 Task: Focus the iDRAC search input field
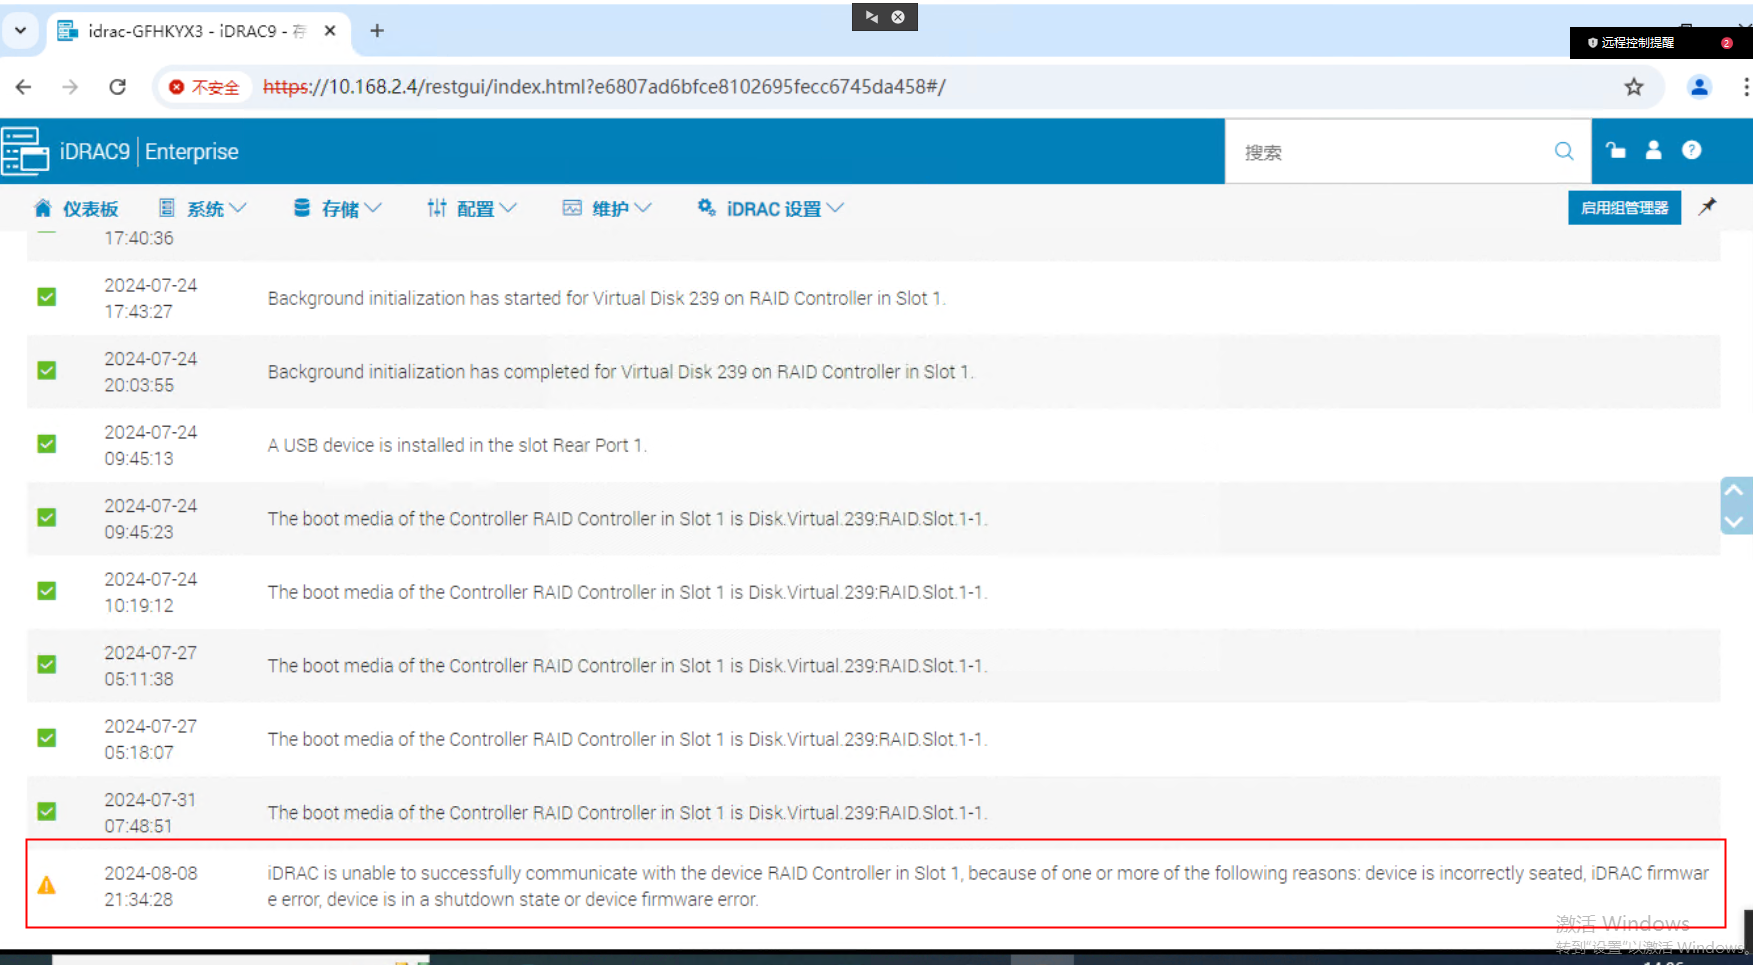click(1390, 152)
